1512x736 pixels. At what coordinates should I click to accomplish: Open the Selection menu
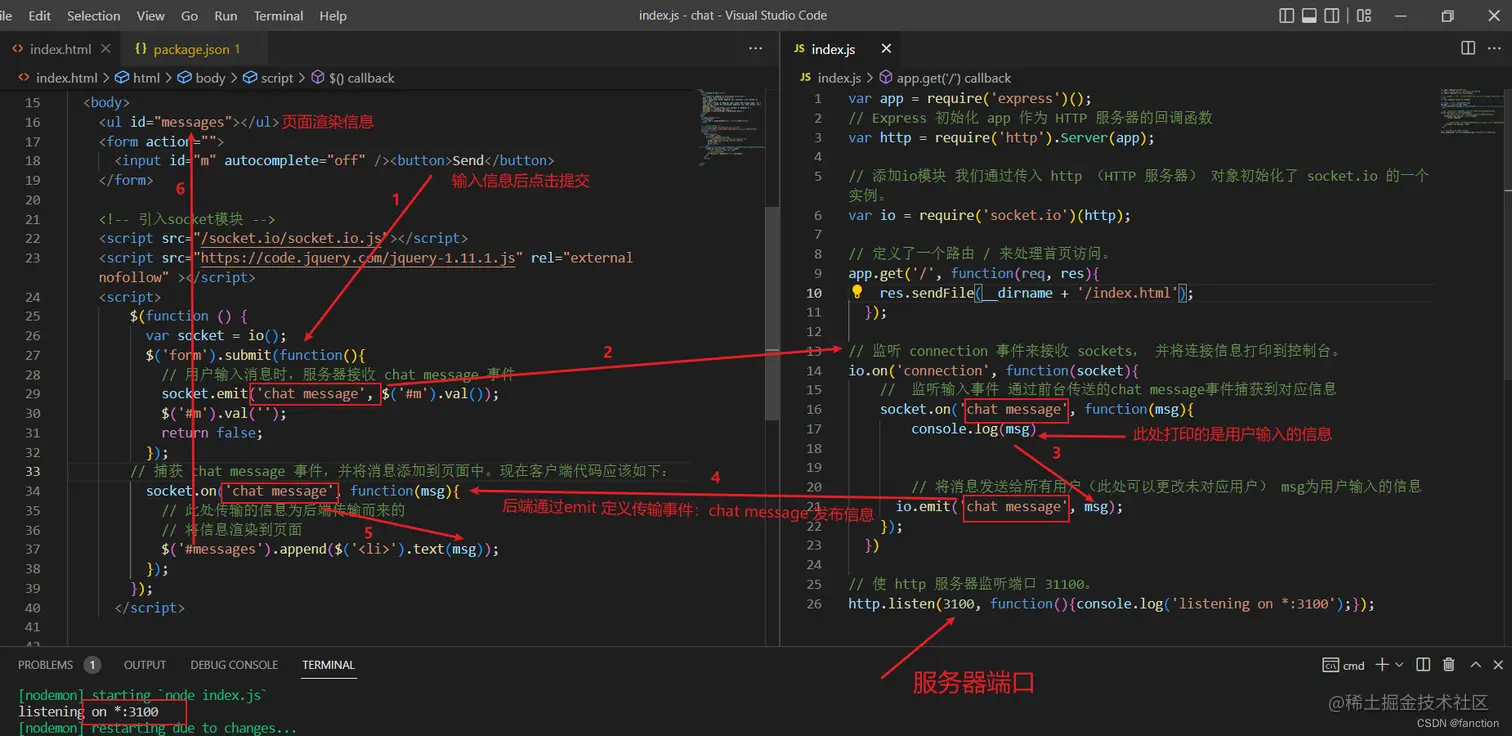pos(93,16)
